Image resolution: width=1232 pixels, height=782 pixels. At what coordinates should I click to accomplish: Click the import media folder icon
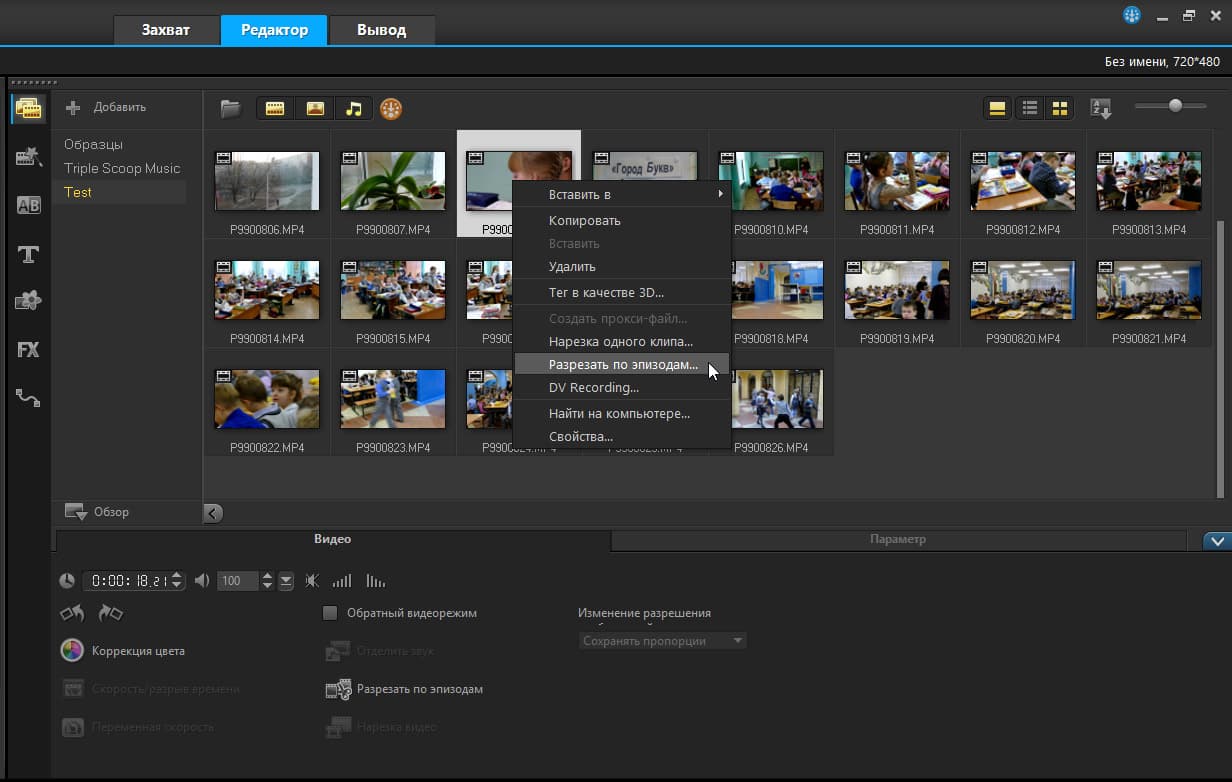point(231,108)
